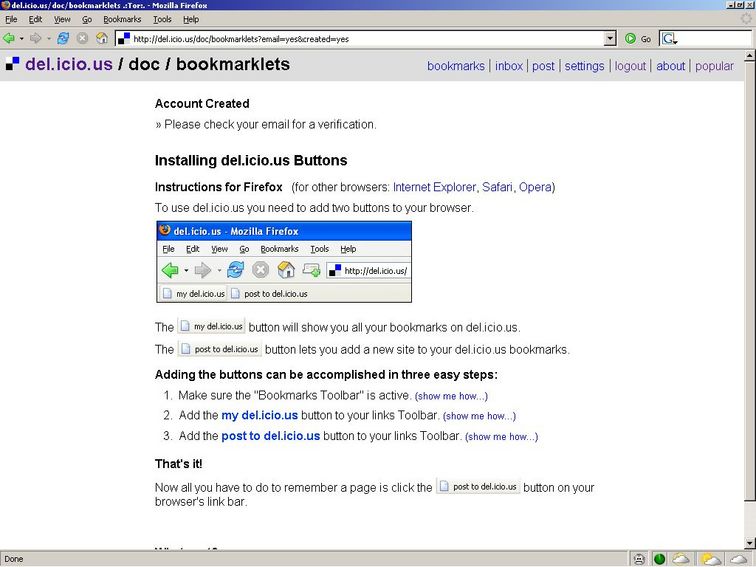Click the Internet Explorer instructions link

tap(434, 187)
